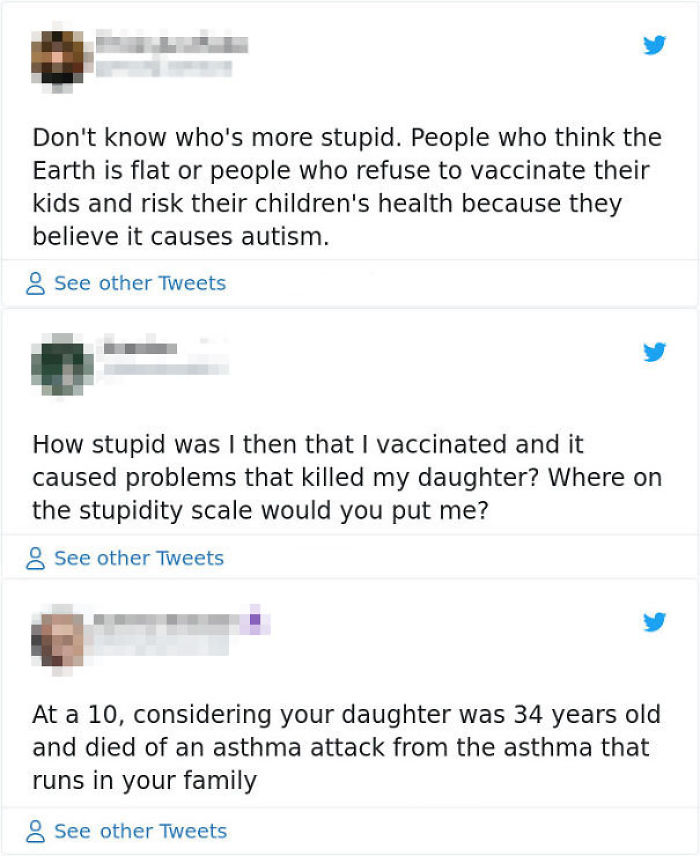Click the Twitter bird icon on the third tweet

coord(655,621)
